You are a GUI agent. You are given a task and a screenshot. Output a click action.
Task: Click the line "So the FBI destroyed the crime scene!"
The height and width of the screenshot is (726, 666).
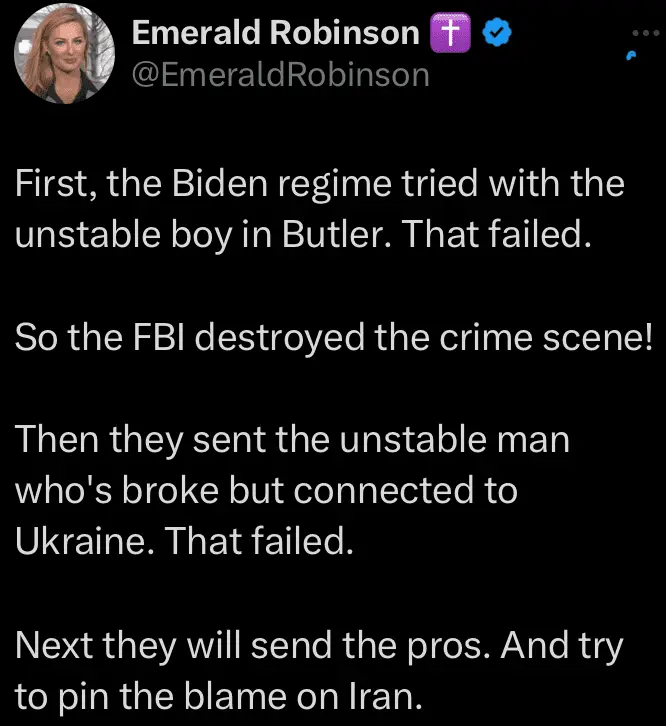334,338
